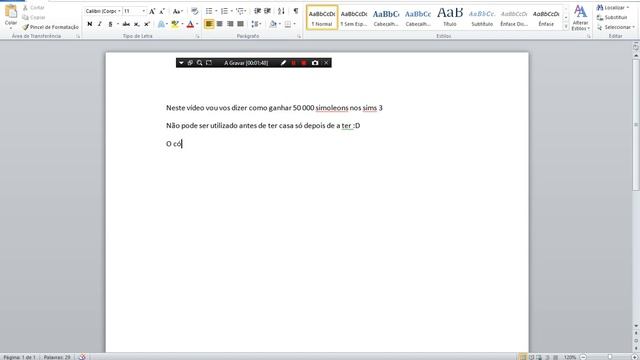Viewport: 640px width, 360px height.
Task: Select align left paragraph button
Action: pos(209,24)
